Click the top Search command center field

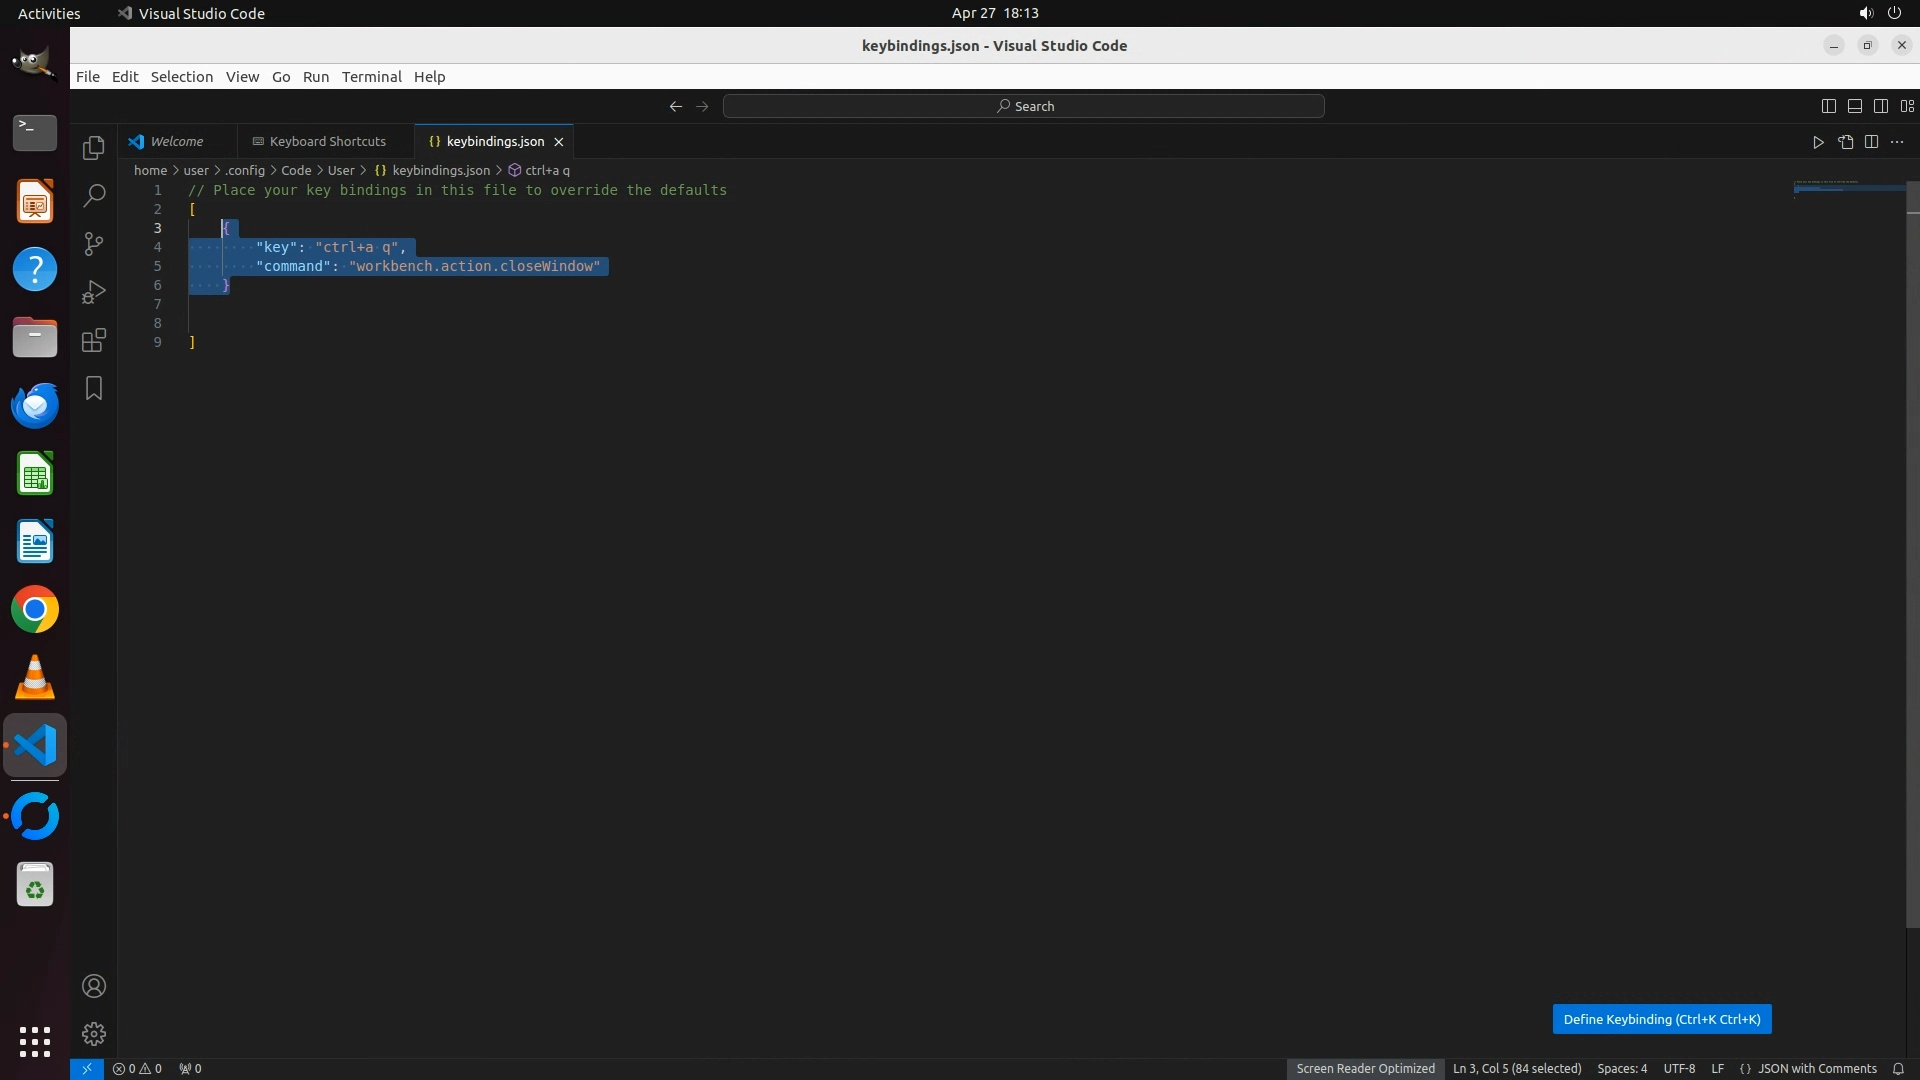(1023, 106)
